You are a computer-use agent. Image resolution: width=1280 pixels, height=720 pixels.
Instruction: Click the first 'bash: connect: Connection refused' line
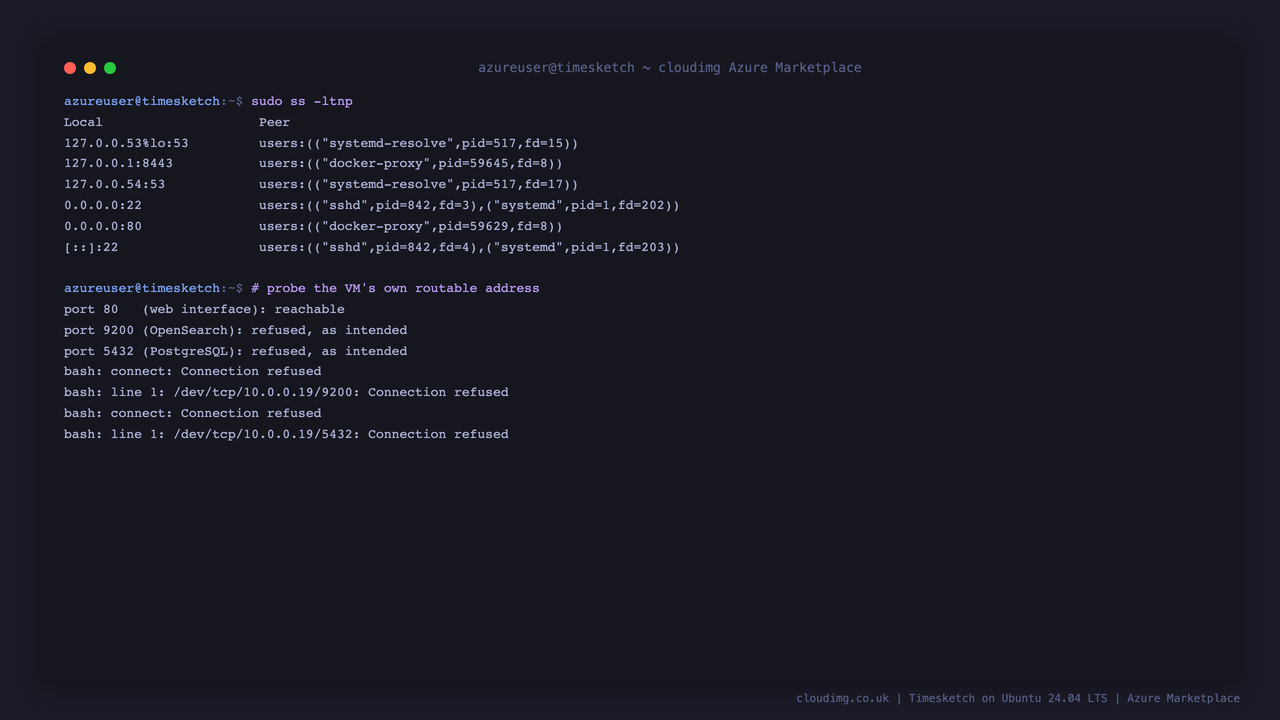pos(192,371)
